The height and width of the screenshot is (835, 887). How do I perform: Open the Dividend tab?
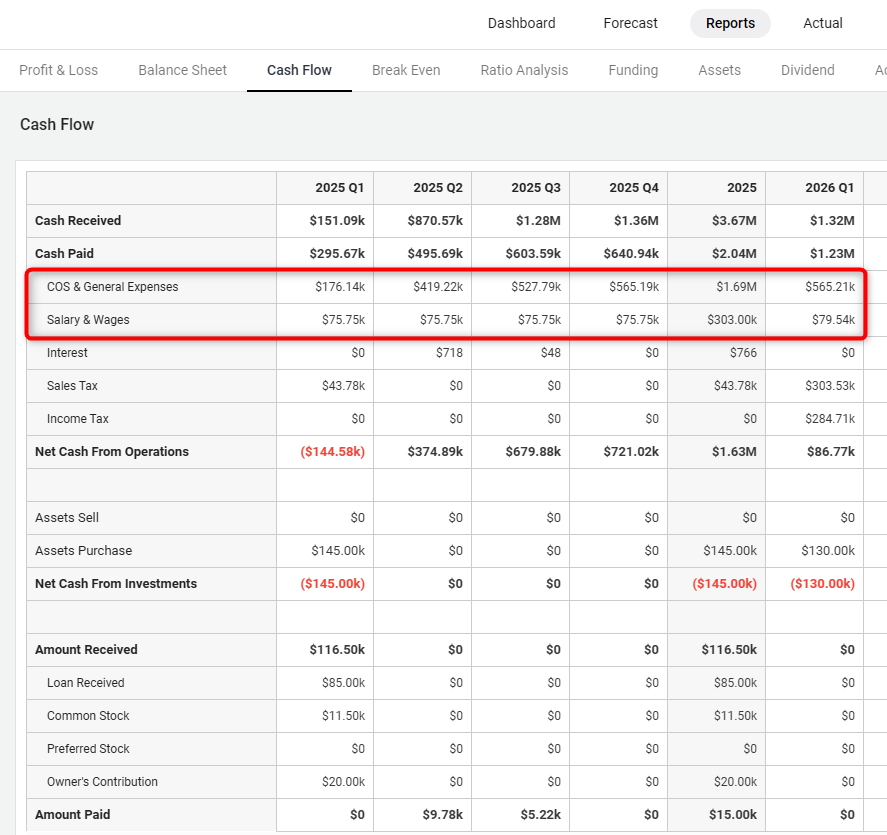(x=807, y=70)
